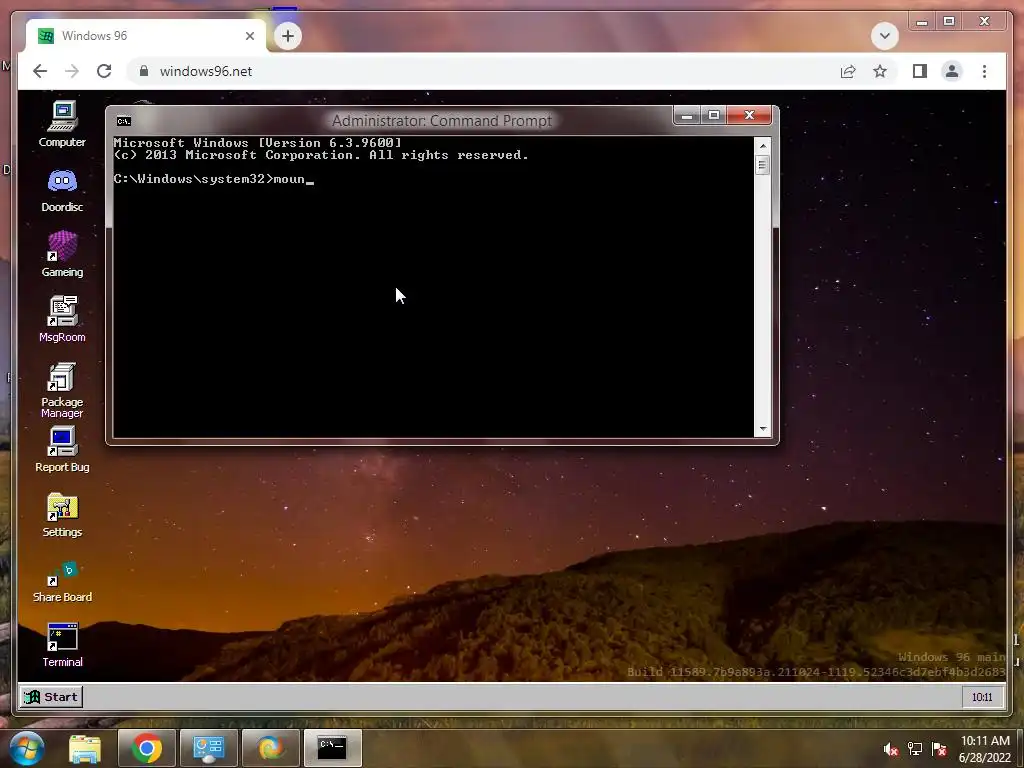
Task: Click the muted volume tray icon
Action: [890, 749]
